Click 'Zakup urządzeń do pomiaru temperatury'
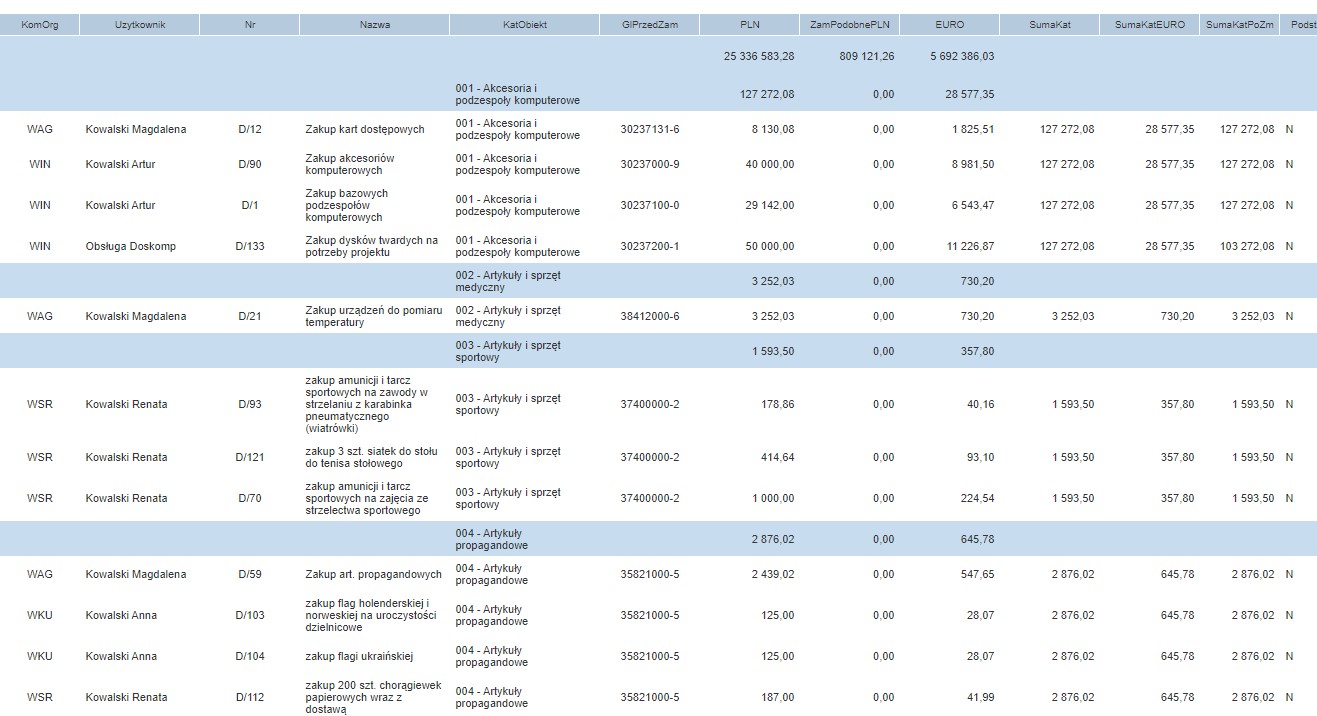 pos(373,316)
